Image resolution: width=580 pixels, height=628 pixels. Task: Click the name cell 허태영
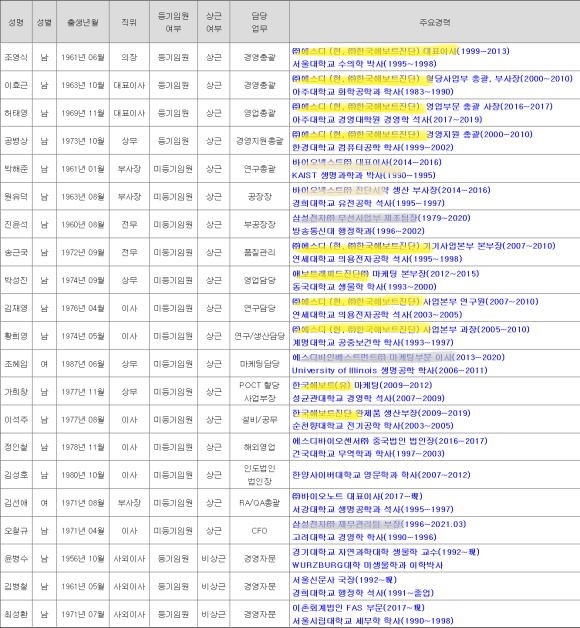[x=16, y=113]
